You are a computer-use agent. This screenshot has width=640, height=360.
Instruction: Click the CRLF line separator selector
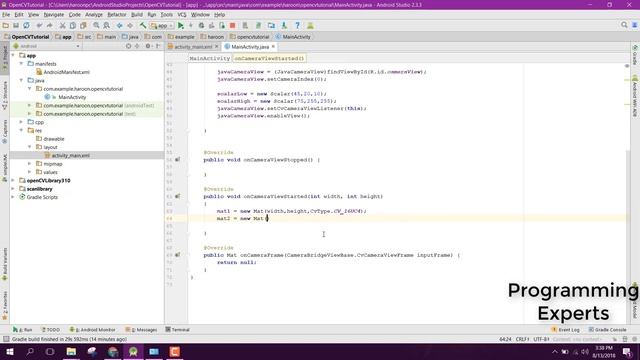(522, 339)
